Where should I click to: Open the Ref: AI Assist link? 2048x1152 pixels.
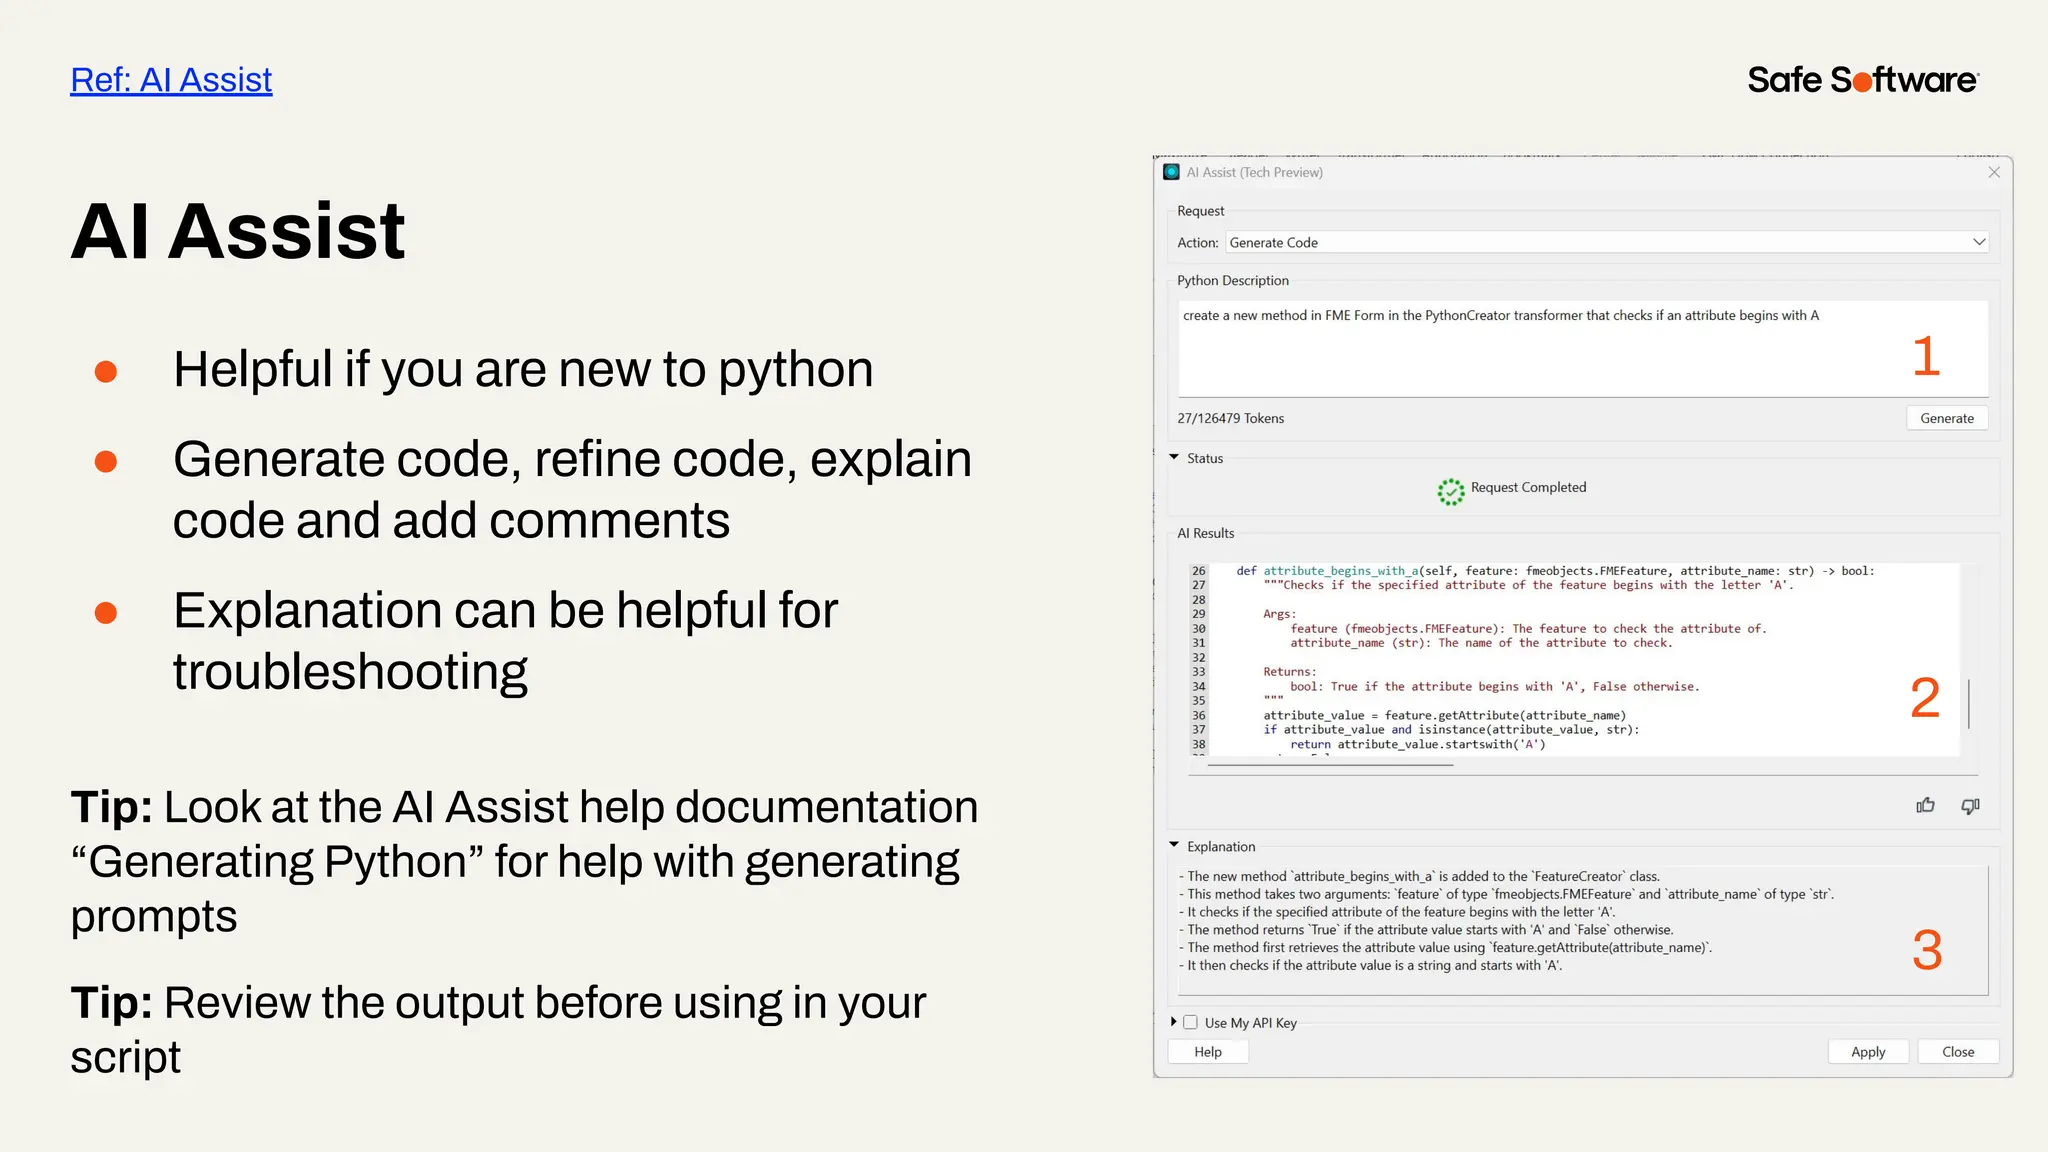pyautogui.click(x=171, y=80)
